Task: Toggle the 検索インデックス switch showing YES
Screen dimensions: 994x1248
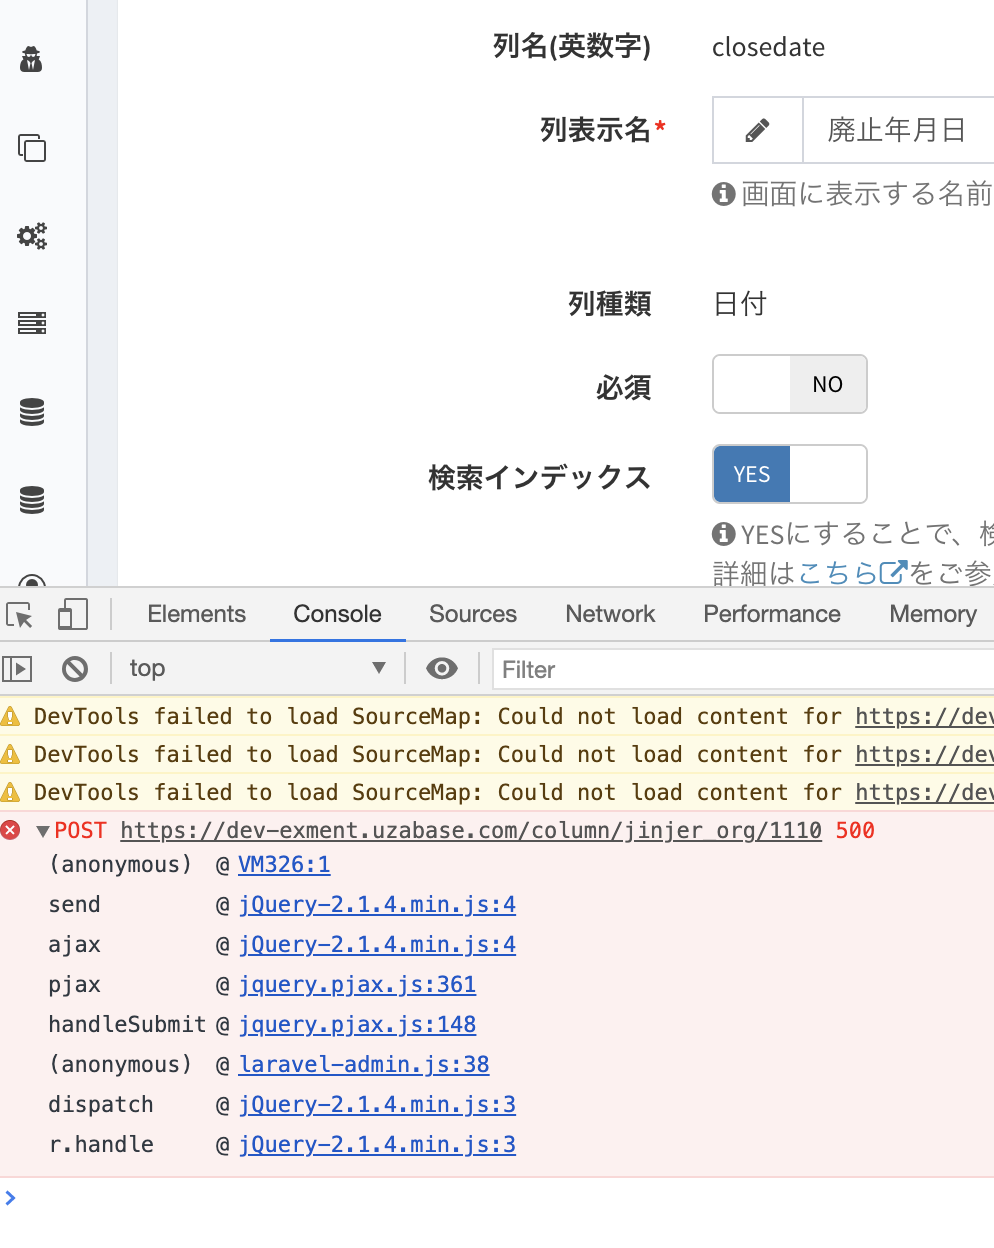Action: click(x=790, y=474)
